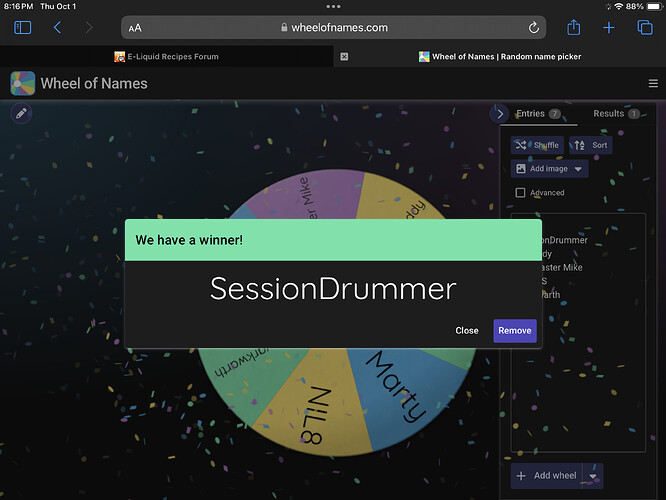
Task: Tap the three-dot multitasking indicator
Action: click(333, 6)
